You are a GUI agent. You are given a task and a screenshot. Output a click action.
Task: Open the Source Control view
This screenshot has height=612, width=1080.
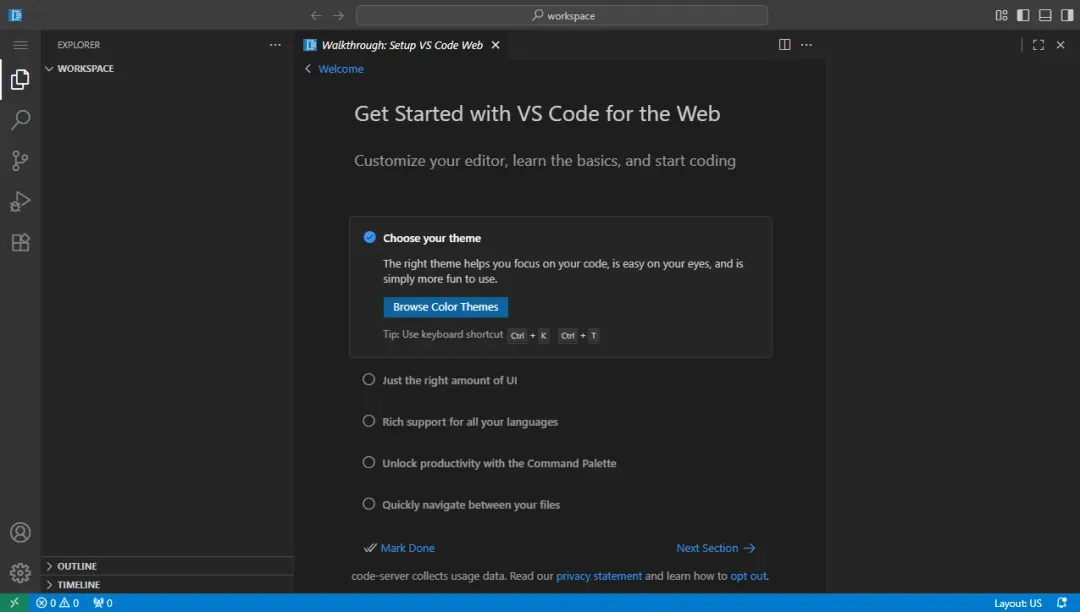tap(20, 161)
